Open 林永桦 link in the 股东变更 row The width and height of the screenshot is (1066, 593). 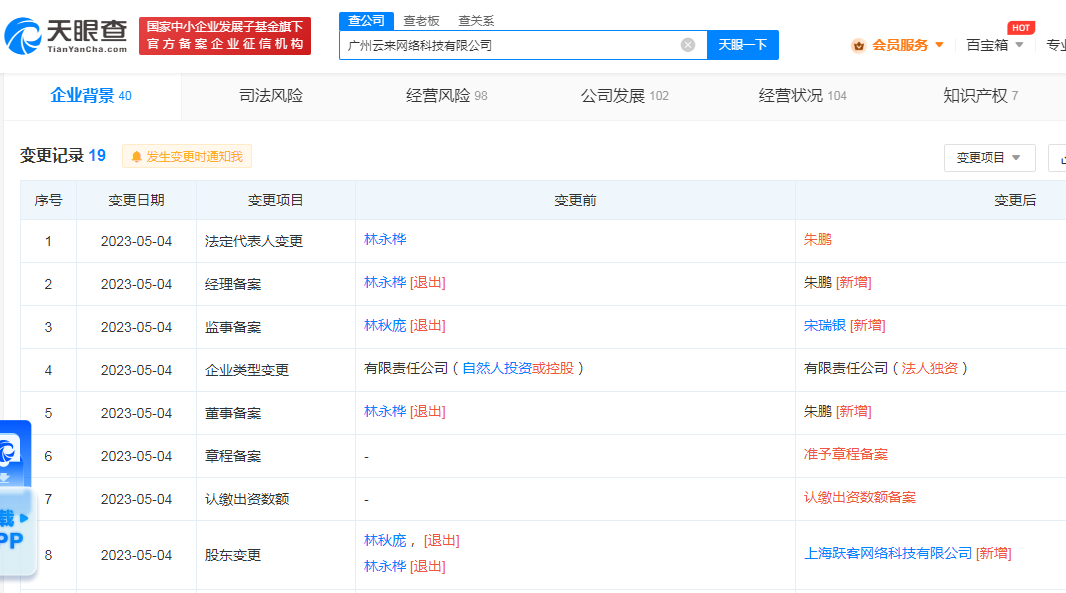pos(385,566)
